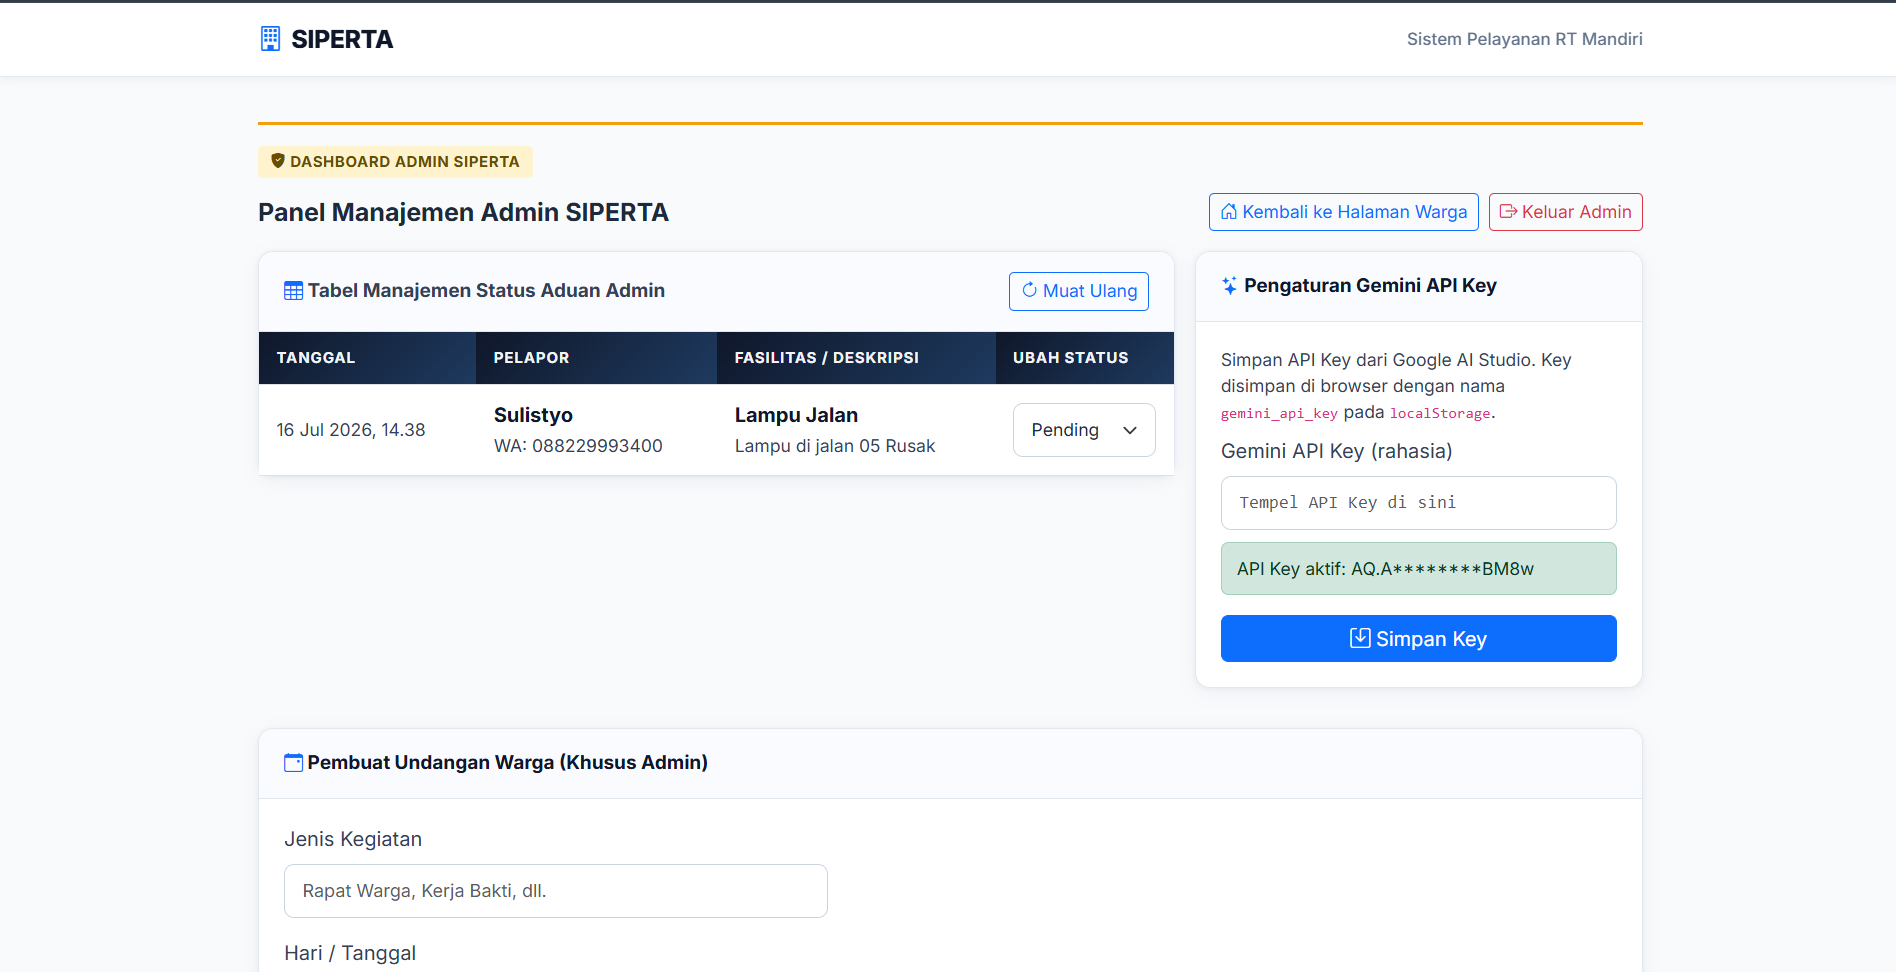This screenshot has width=1896, height=972.
Task: Reload the complaints table with Muat Ulang
Action: coord(1078,291)
